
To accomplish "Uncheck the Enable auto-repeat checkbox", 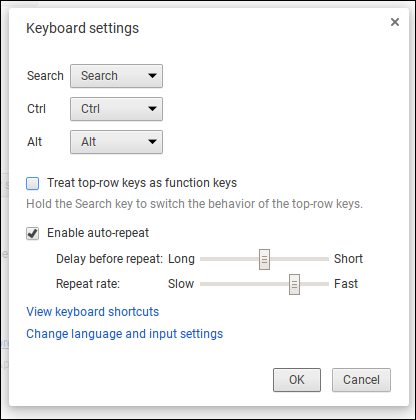I will pyautogui.click(x=33, y=233).
